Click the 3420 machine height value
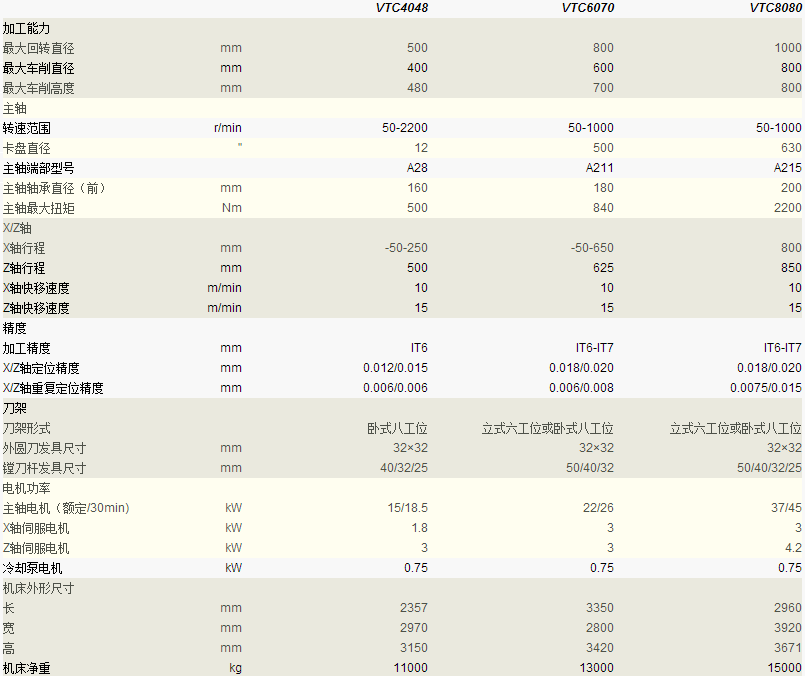Screen dimensions: 805x676 (600, 648)
